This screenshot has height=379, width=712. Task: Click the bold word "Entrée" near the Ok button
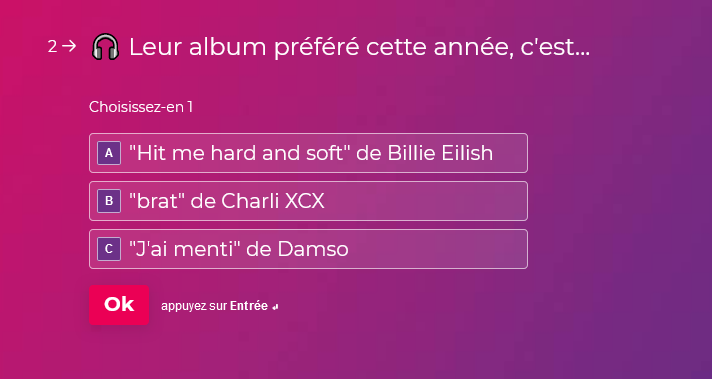coord(249,306)
